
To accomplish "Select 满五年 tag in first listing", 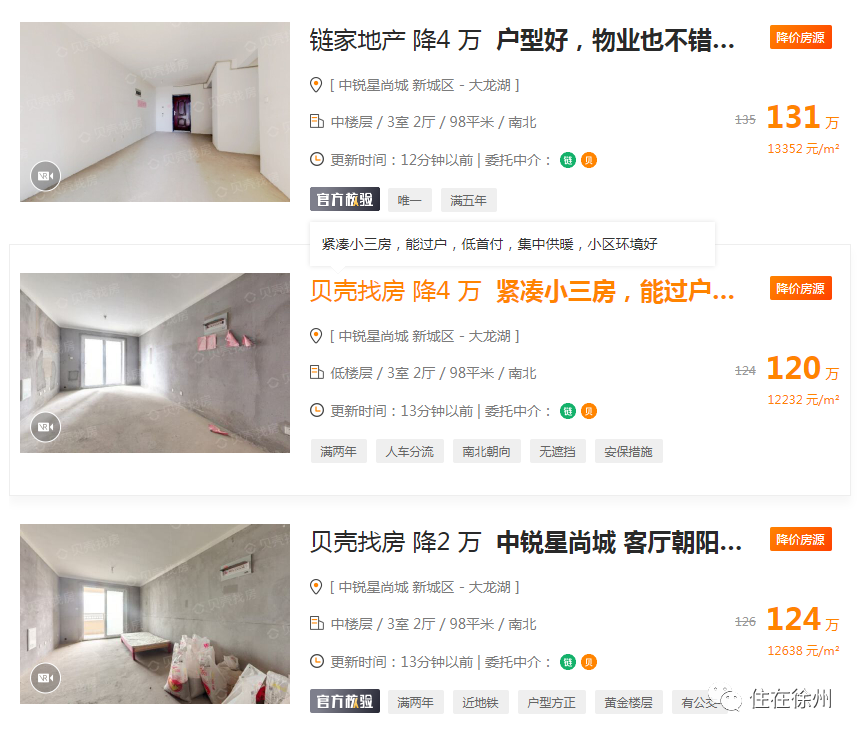I will point(468,200).
